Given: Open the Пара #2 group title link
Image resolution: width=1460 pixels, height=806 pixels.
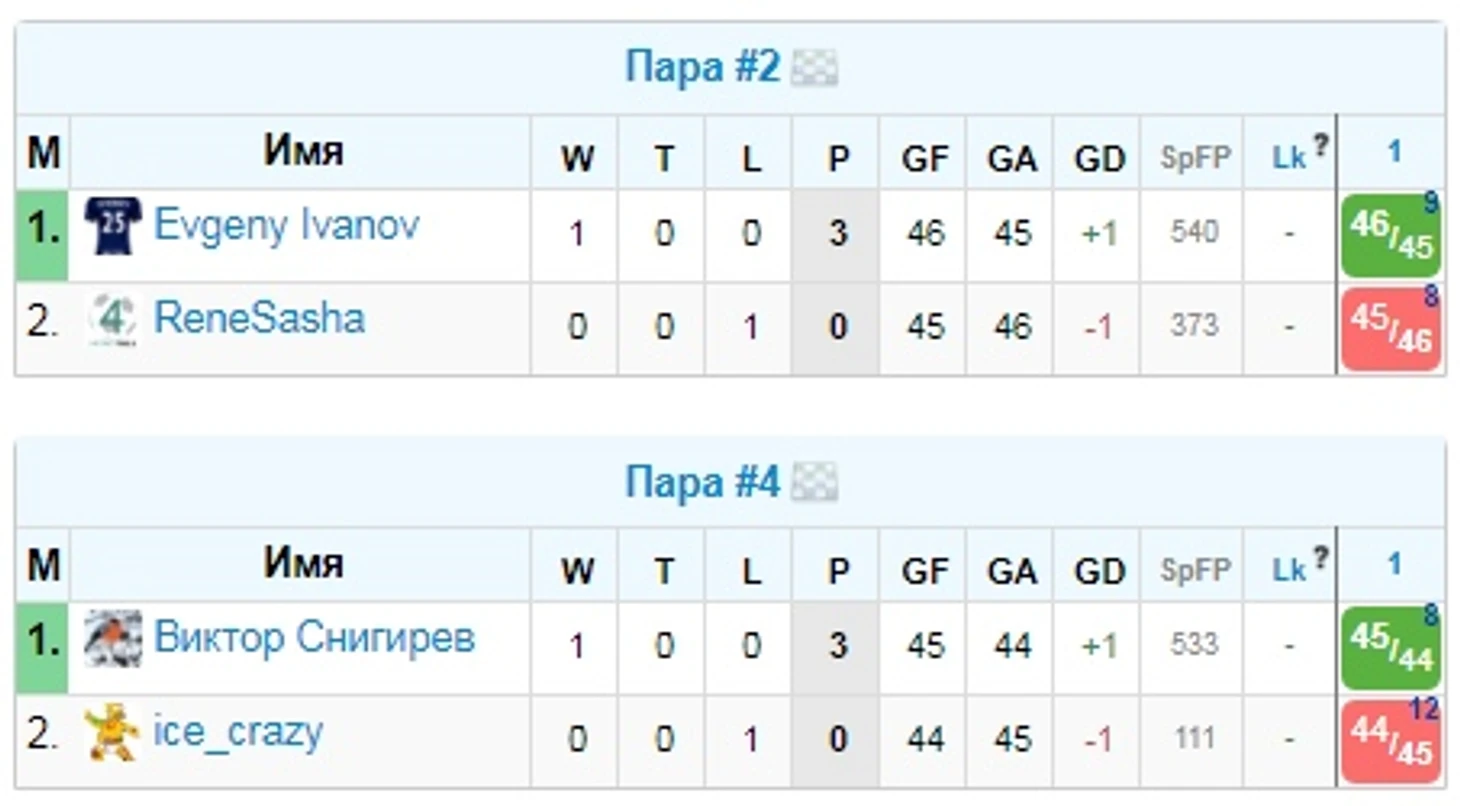Looking at the screenshot, I should point(702,68).
